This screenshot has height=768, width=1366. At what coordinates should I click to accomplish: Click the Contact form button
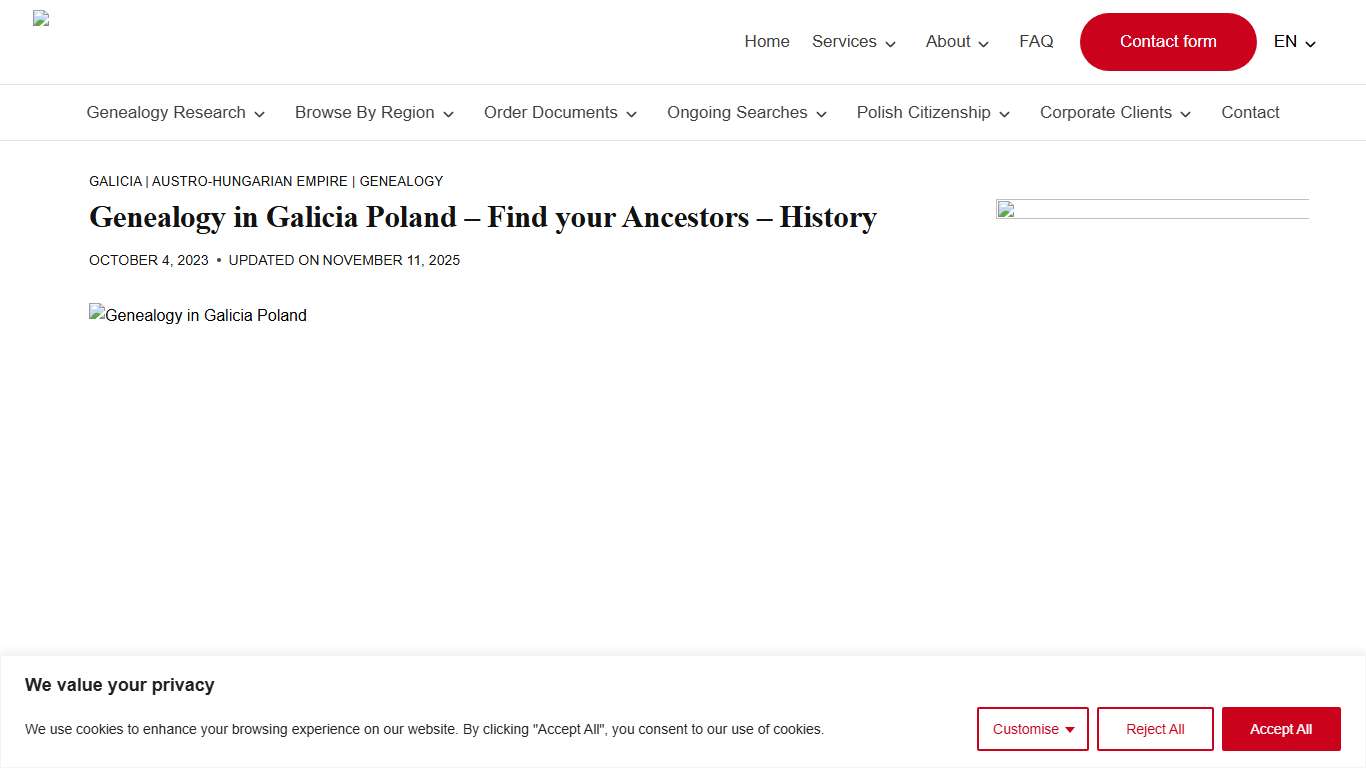point(1167,41)
